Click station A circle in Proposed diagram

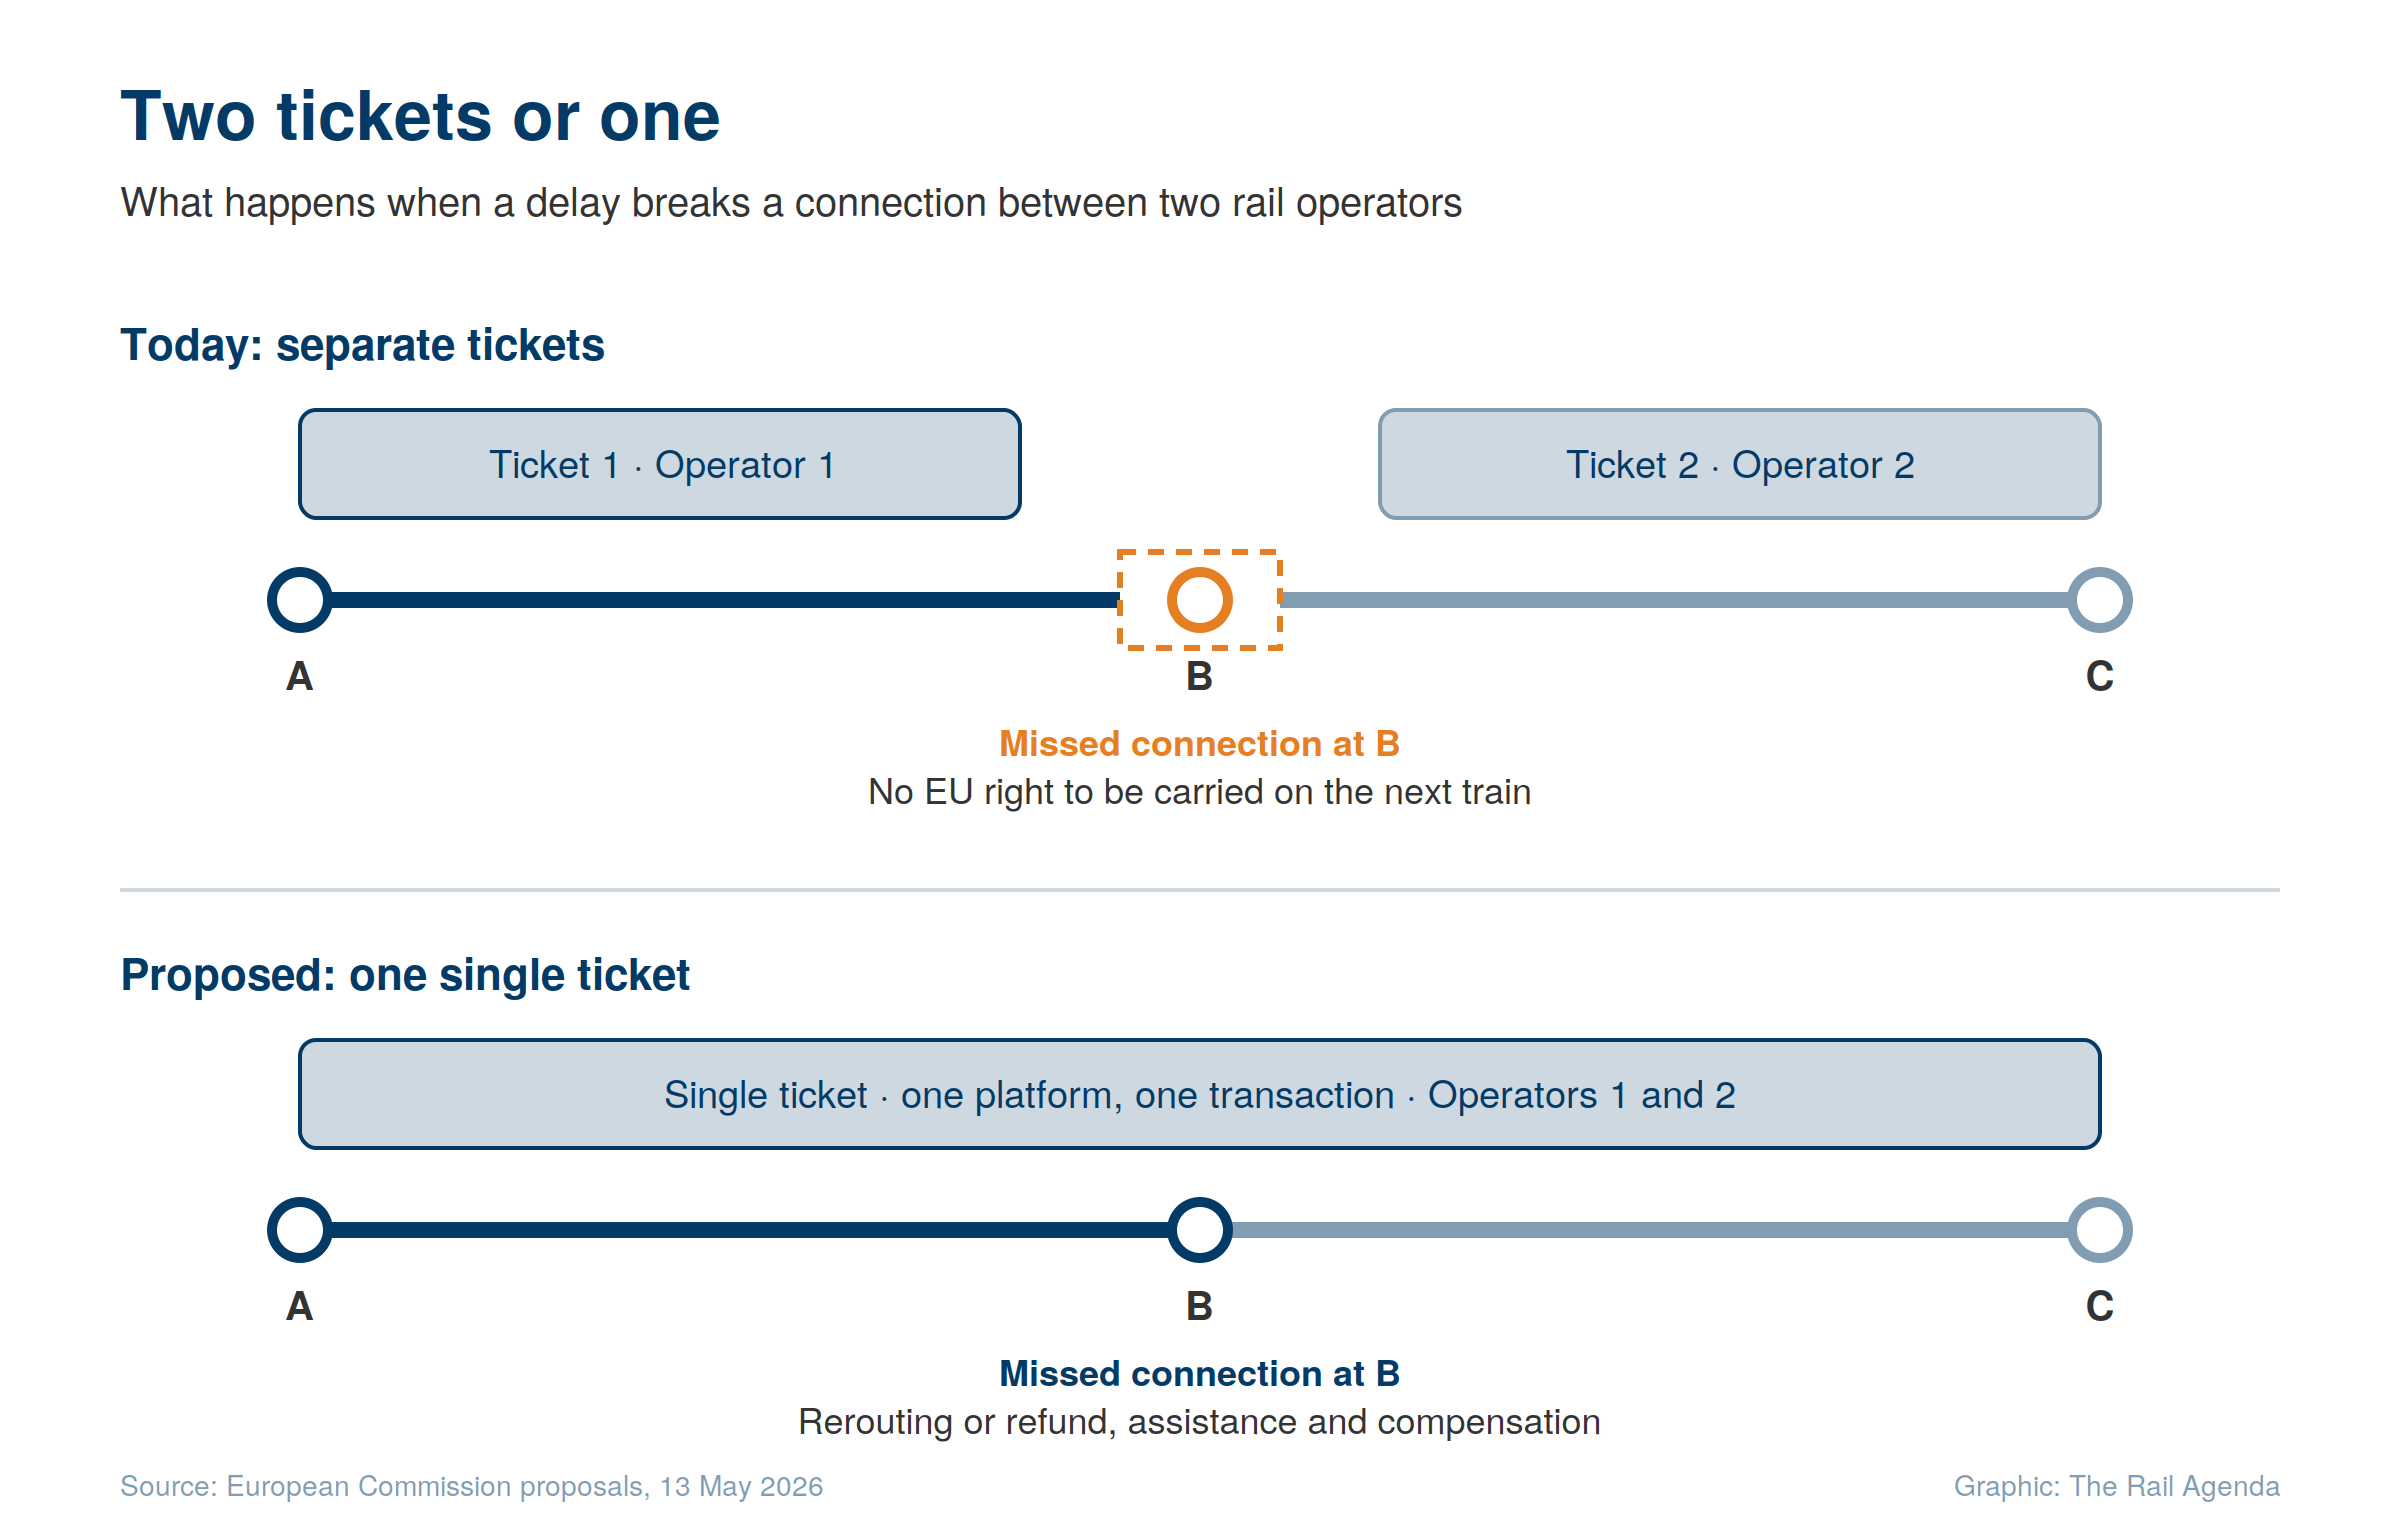[300, 1230]
